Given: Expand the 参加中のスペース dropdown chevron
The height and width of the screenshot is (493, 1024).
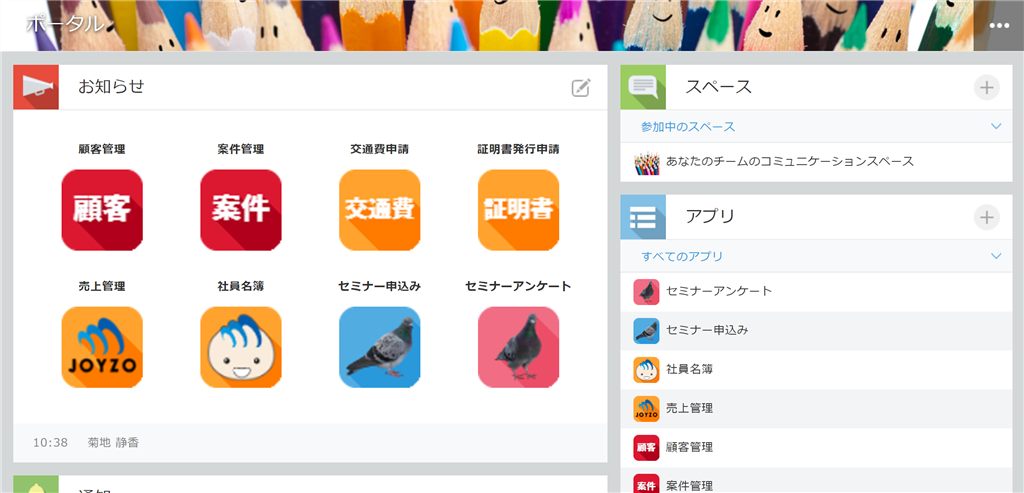Looking at the screenshot, I should [995, 126].
